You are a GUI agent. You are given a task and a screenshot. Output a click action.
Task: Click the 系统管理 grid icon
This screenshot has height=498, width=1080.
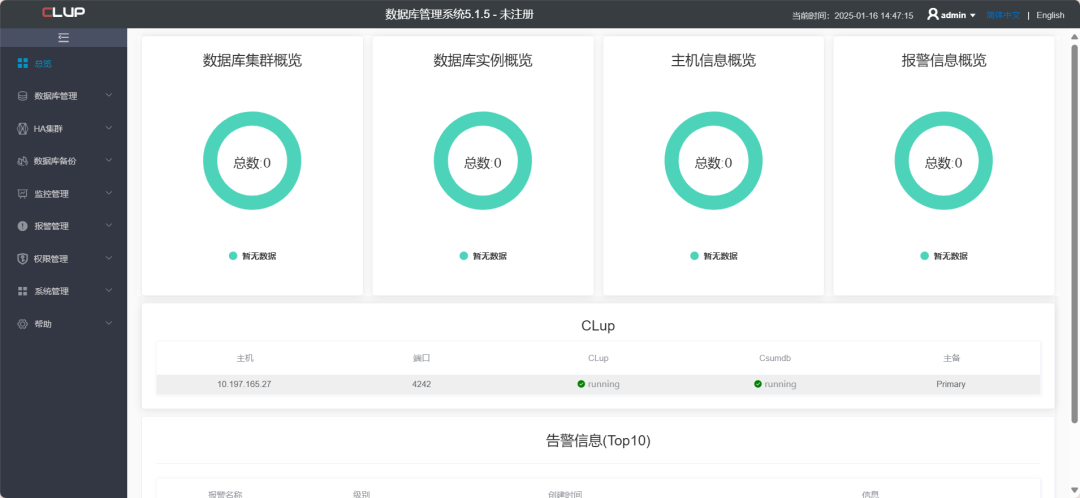[23, 291]
